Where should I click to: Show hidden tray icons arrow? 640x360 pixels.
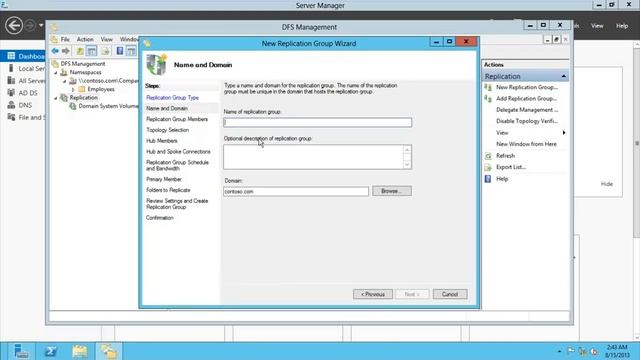(559, 351)
